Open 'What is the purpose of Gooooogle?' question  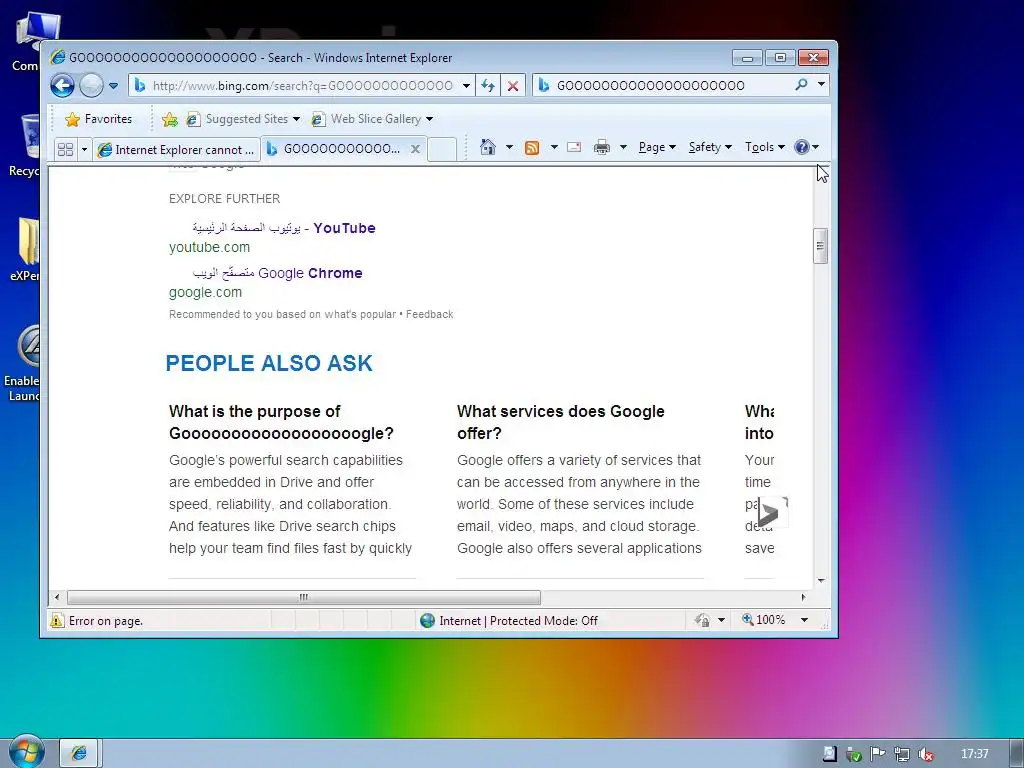[x=281, y=423]
